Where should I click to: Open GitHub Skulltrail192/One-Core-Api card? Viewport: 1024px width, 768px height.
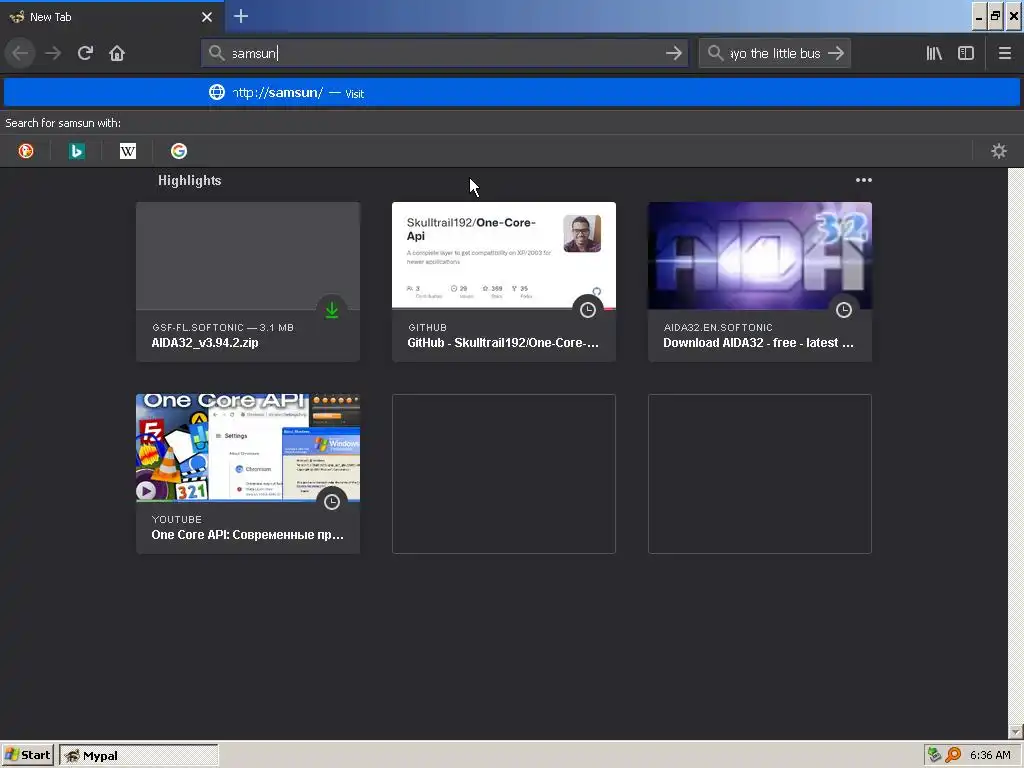pos(504,281)
